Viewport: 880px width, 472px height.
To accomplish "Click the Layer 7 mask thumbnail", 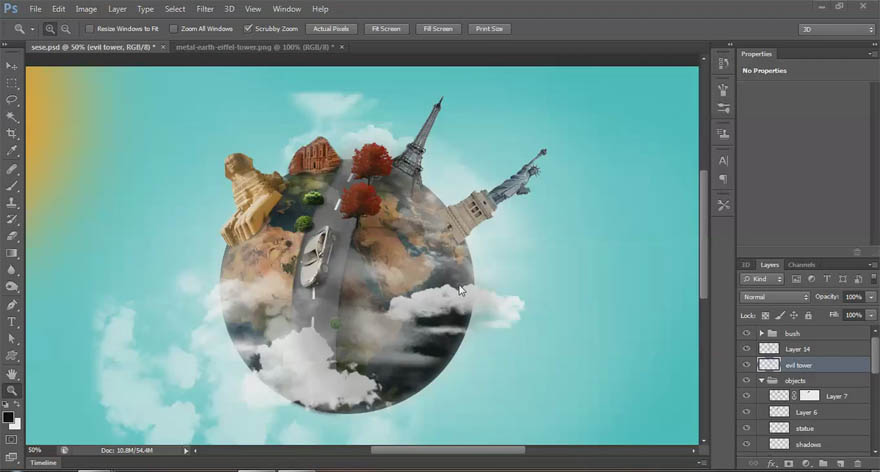I will [x=809, y=396].
